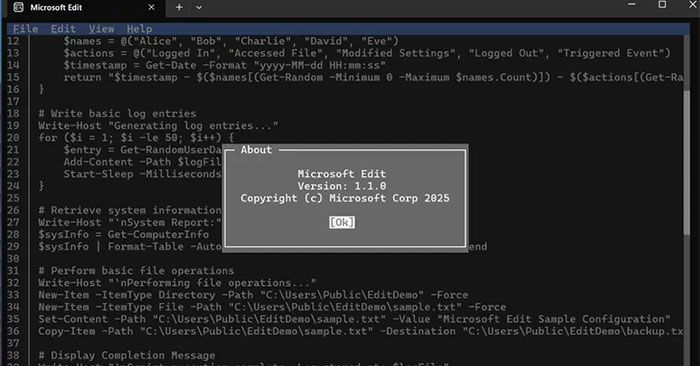The height and width of the screenshot is (366, 700).
Task: Click the 'Copyright (c) Microsoft Corp 2025' text
Action: click(x=345, y=198)
